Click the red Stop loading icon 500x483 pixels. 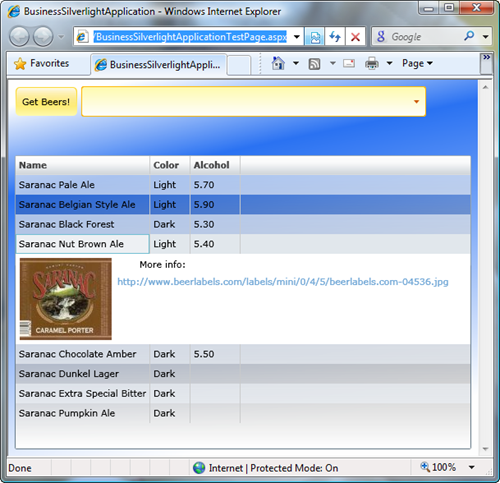point(355,36)
